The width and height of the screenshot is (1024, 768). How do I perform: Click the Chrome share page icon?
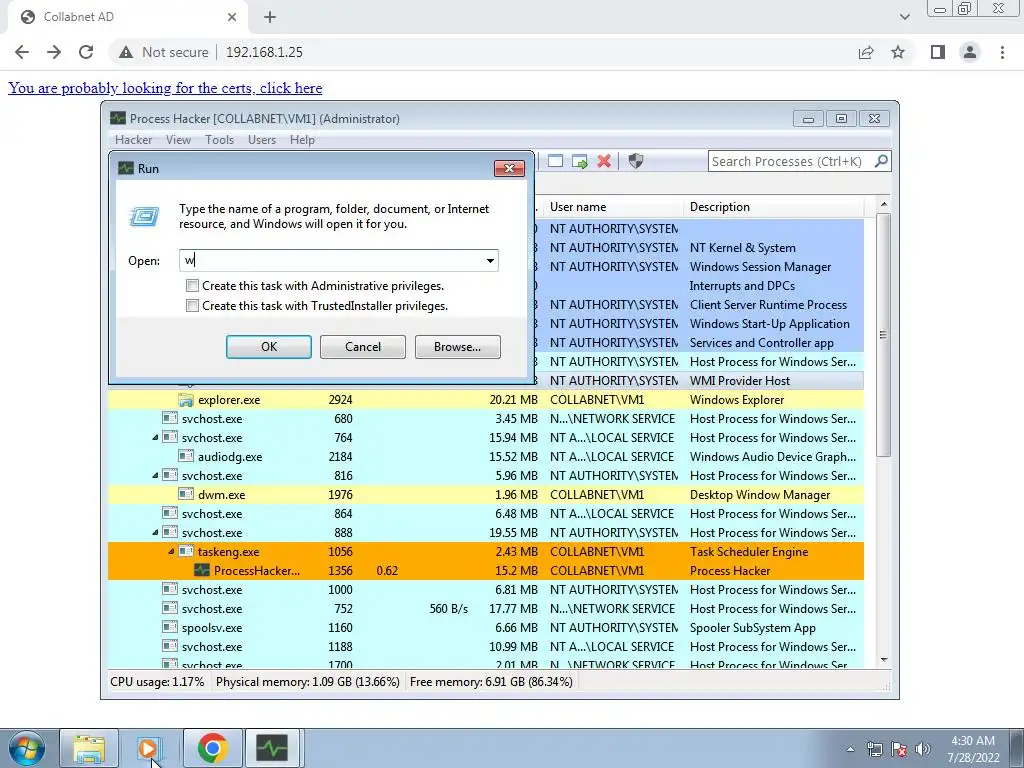(866, 52)
